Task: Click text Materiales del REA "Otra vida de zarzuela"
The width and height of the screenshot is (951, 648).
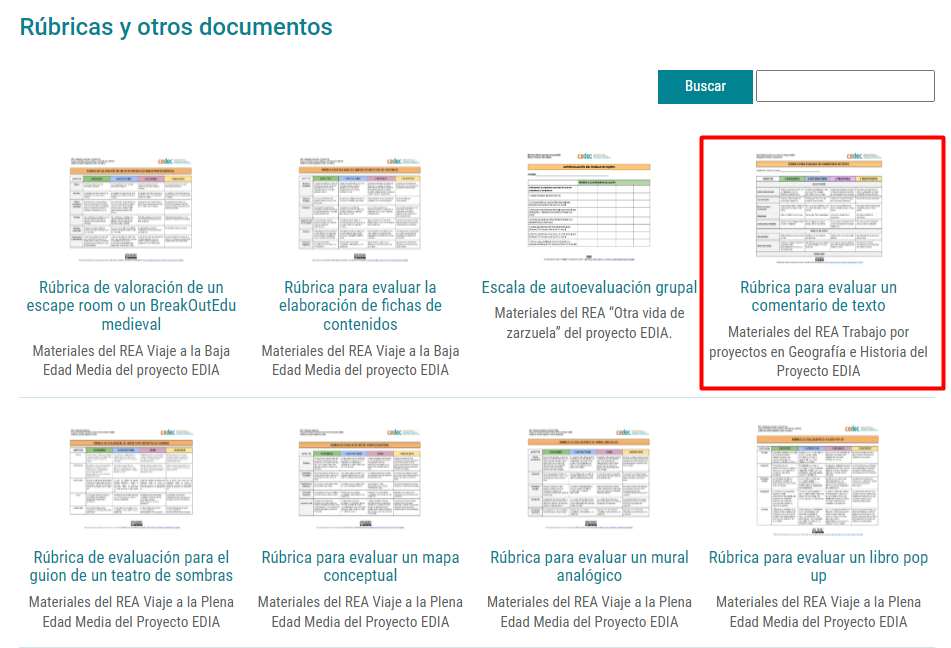Action: coord(589,323)
